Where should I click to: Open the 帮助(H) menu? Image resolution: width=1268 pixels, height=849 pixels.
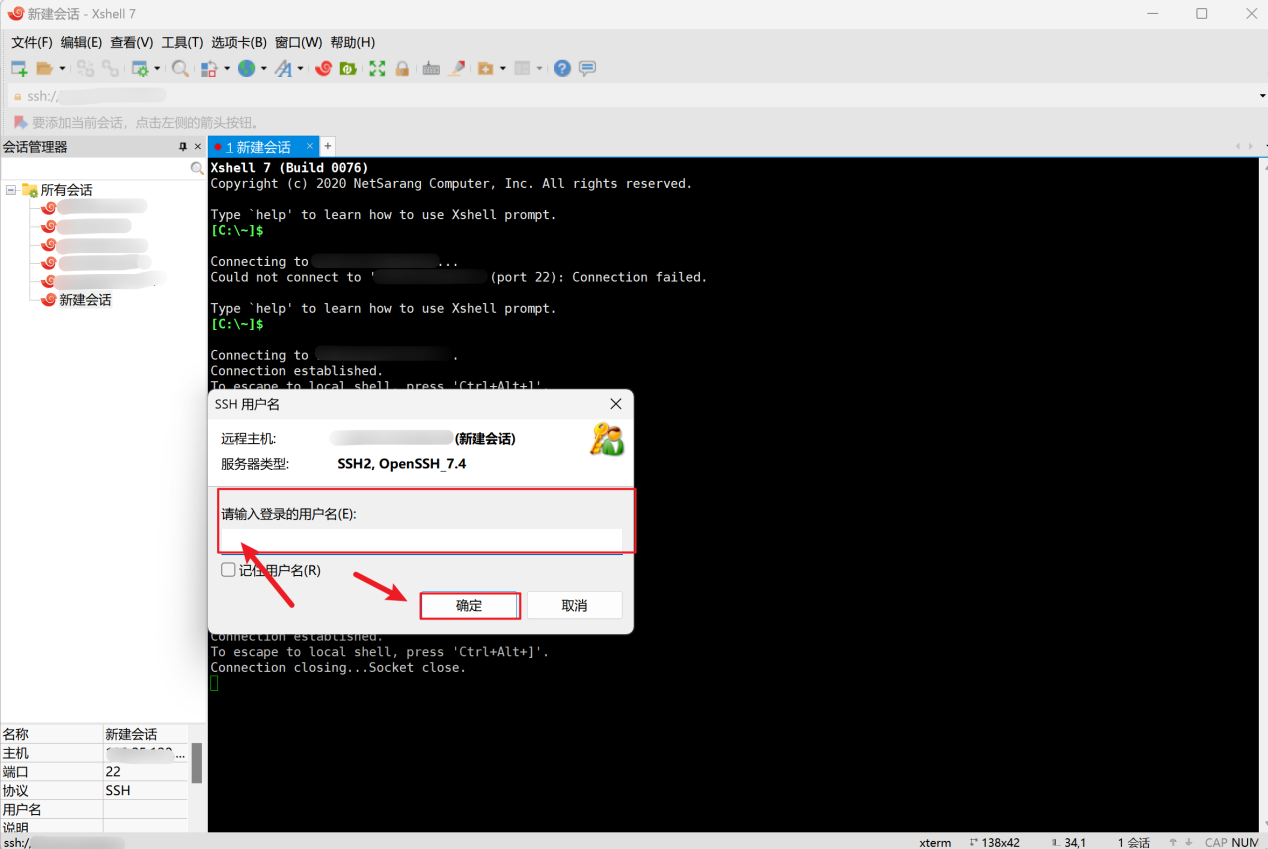(352, 42)
